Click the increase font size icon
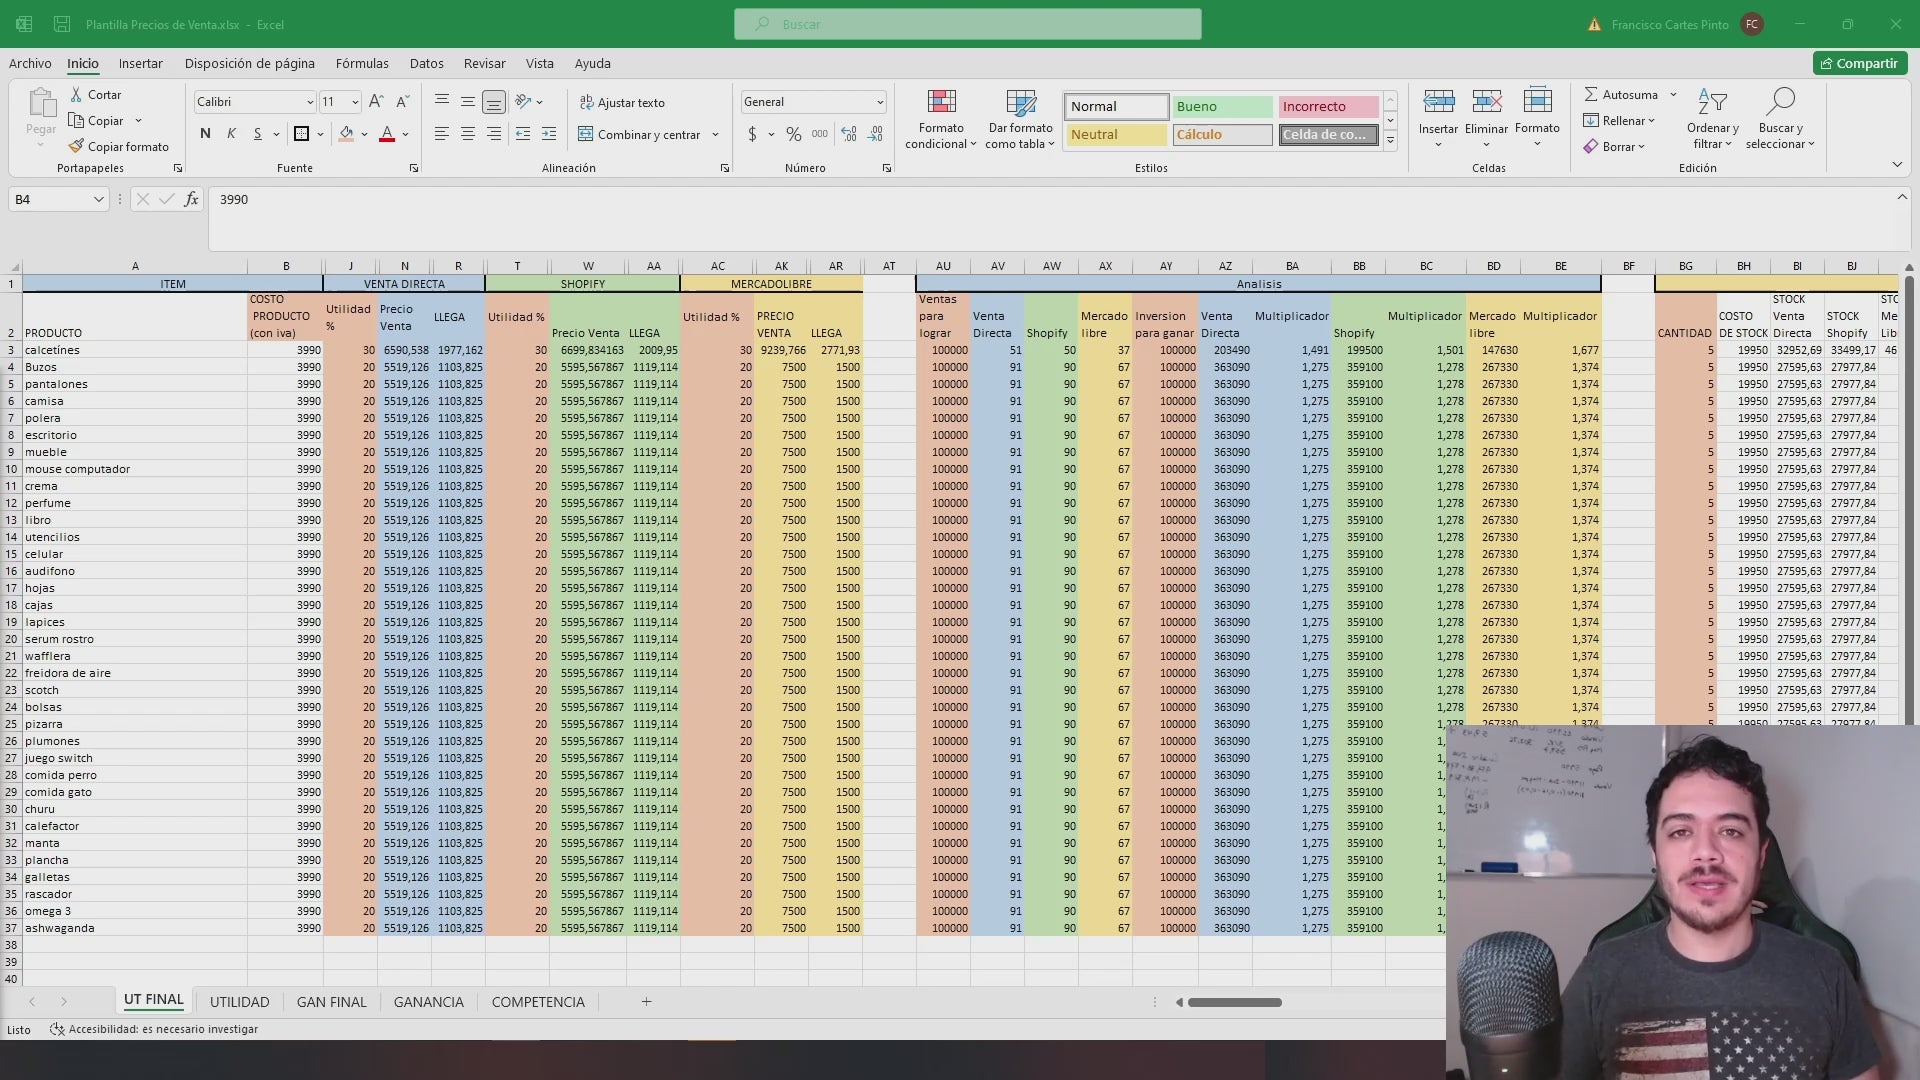This screenshot has width=1920, height=1080. tap(376, 102)
